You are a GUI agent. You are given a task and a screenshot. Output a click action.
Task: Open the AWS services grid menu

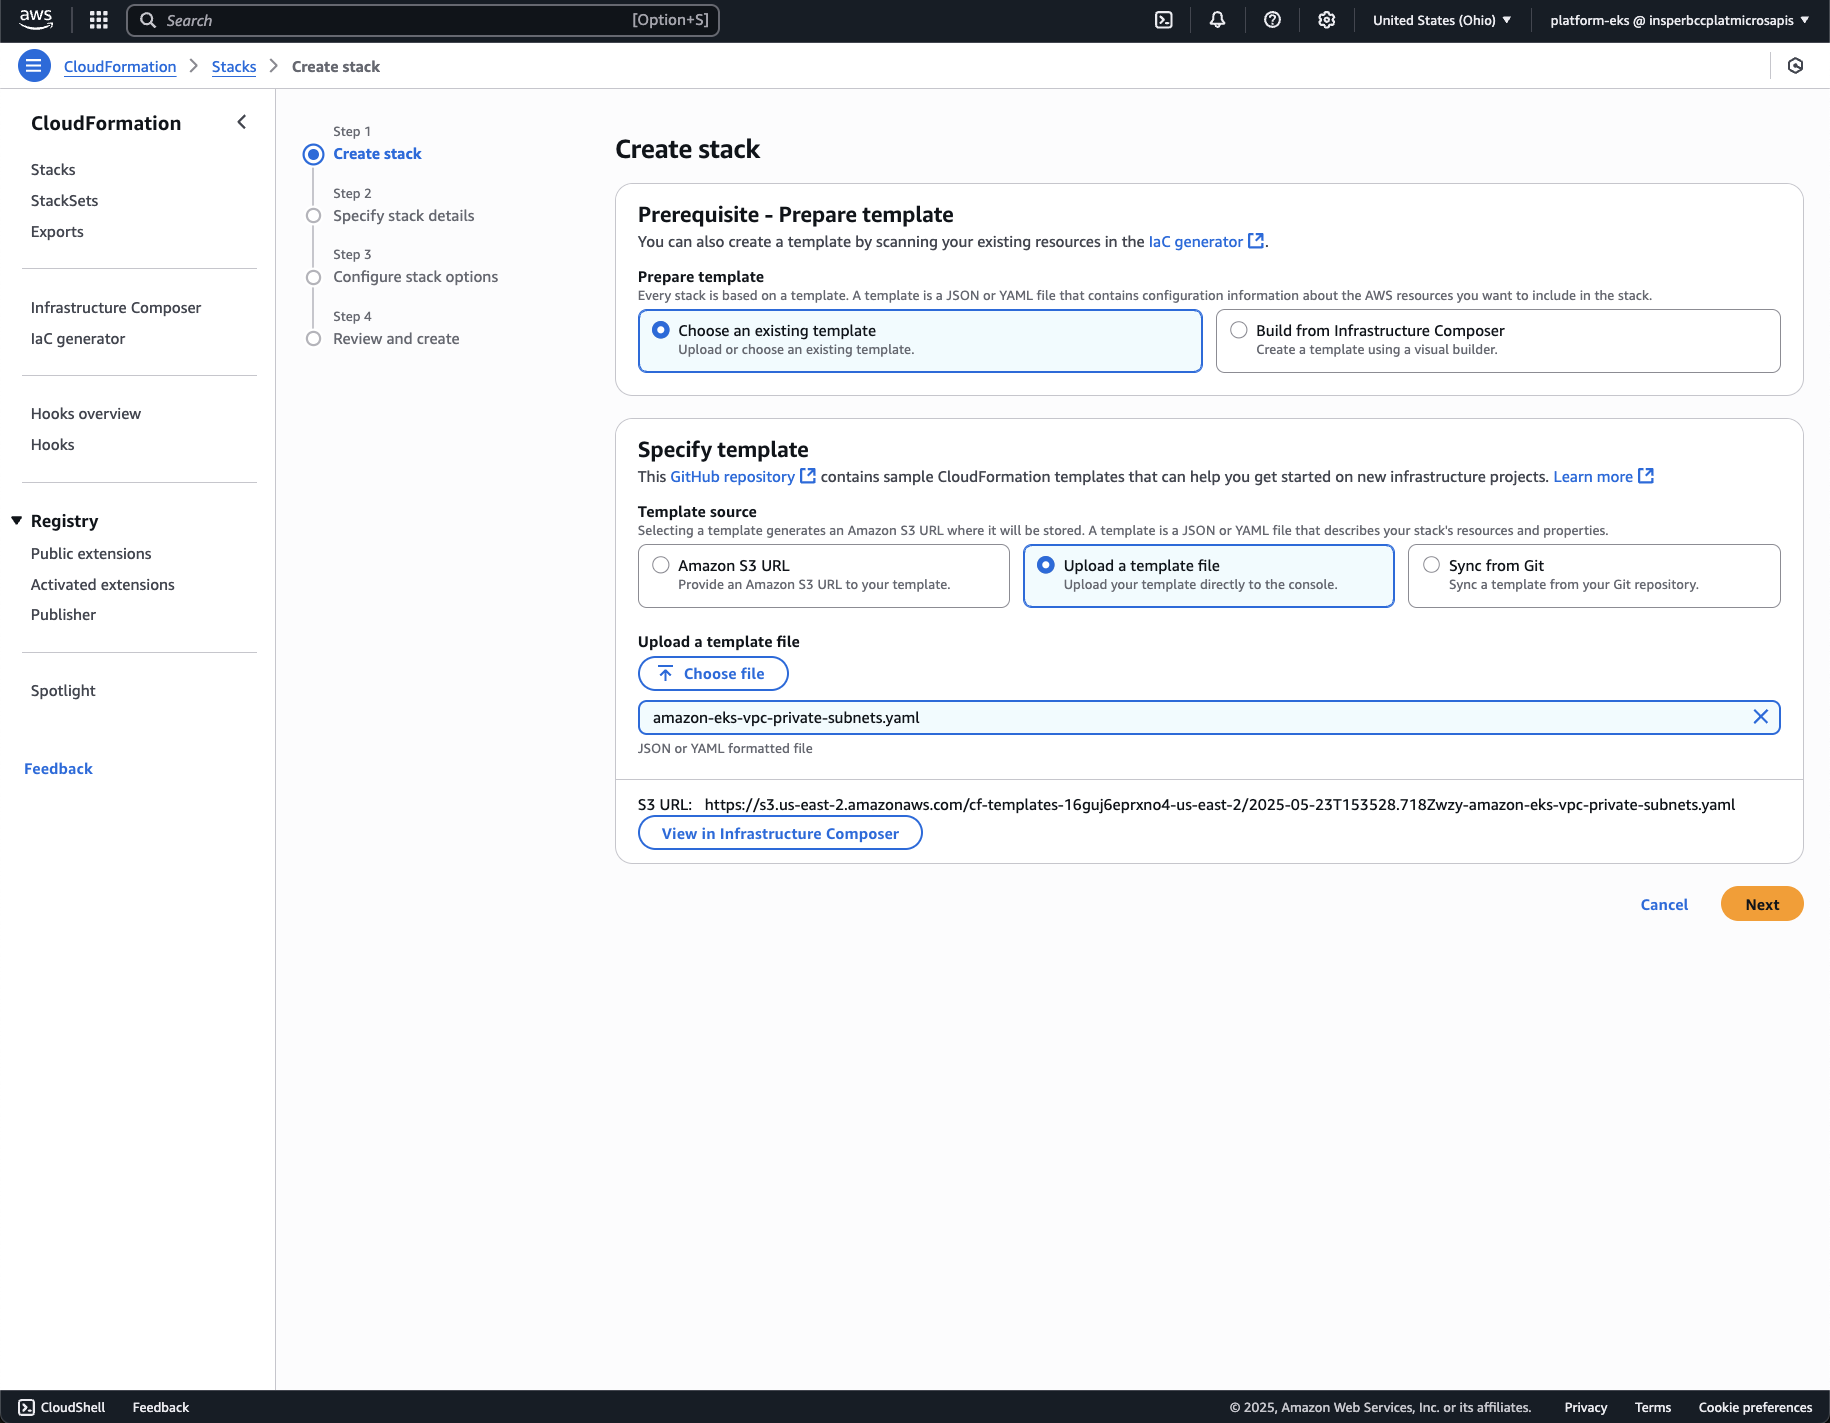[x=98, y=20]
